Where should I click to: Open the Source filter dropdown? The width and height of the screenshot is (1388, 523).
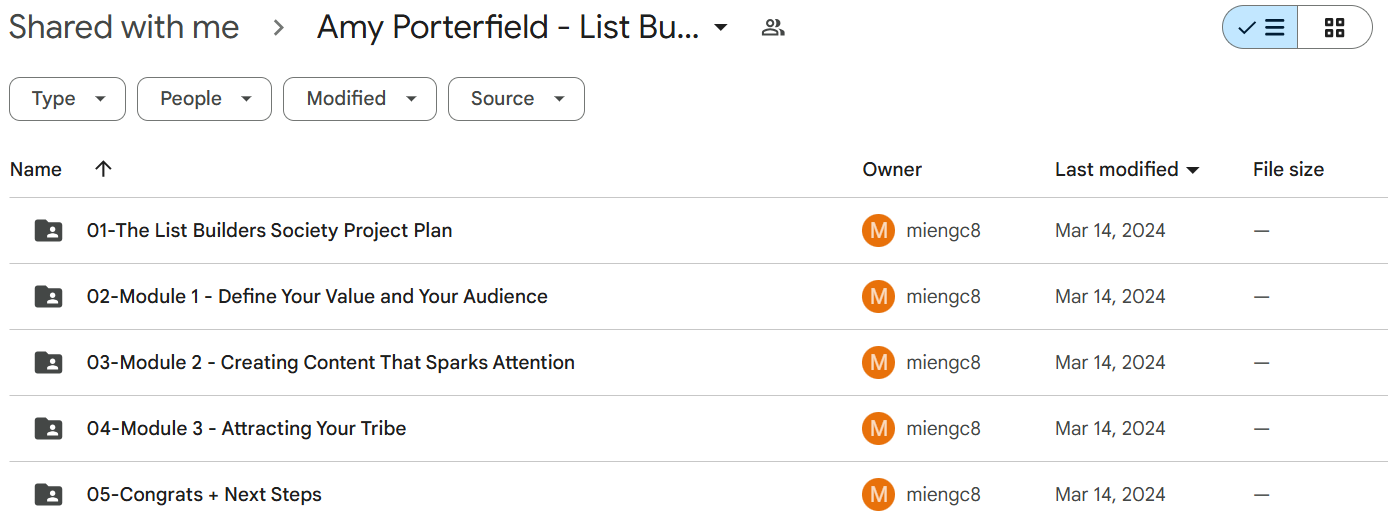coord(516,99)
